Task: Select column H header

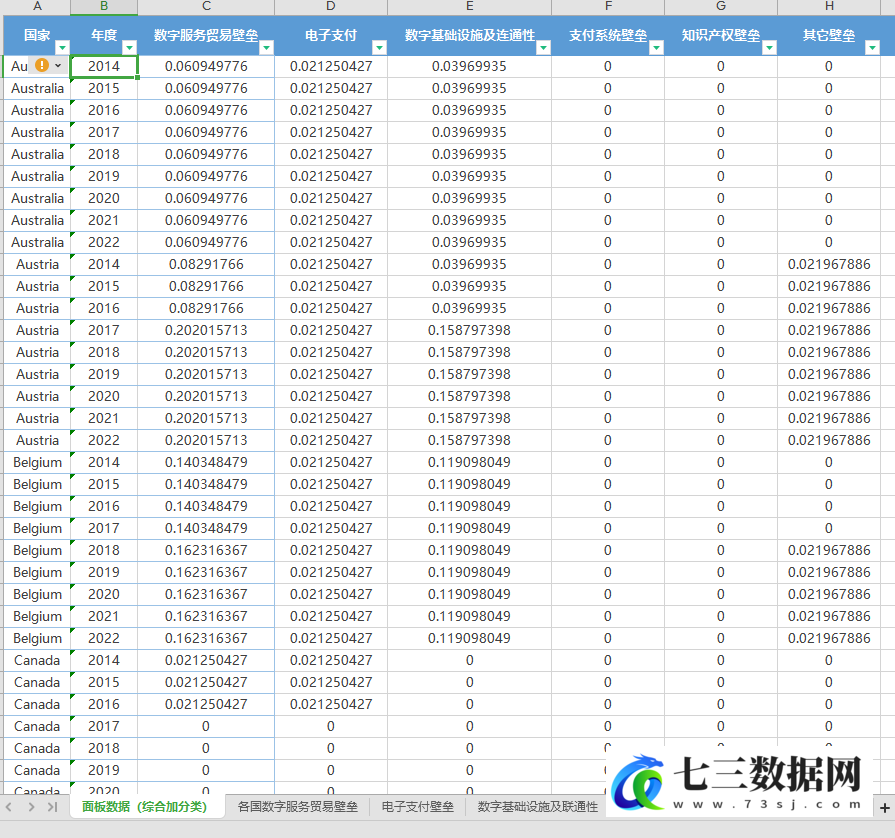Action: tap(829, 7)
